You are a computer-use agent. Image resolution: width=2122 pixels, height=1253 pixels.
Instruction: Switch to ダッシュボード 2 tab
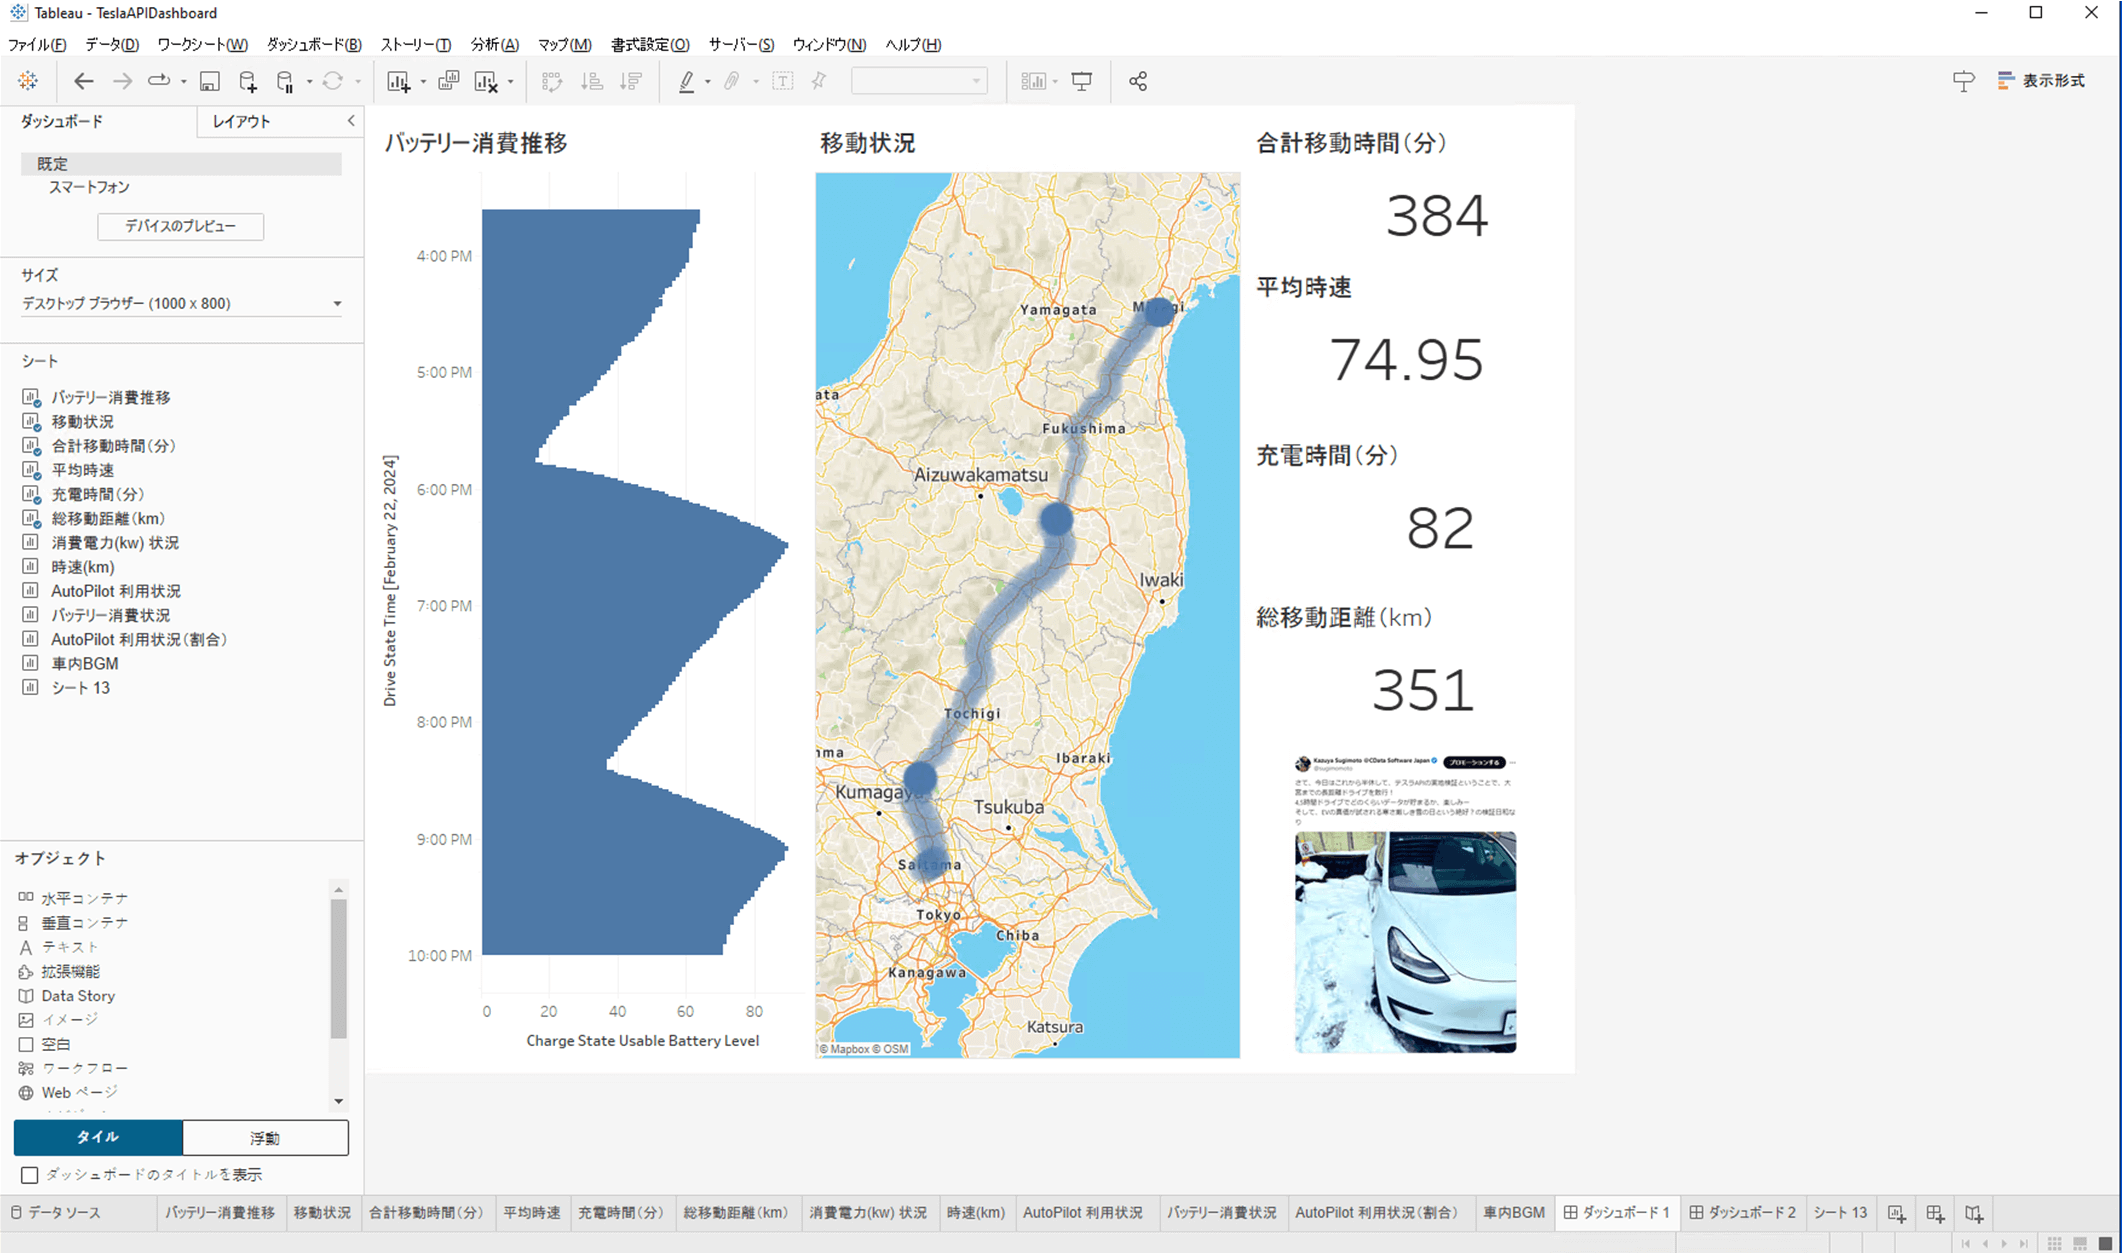pyautogui.click(x=1742, y=1212)
